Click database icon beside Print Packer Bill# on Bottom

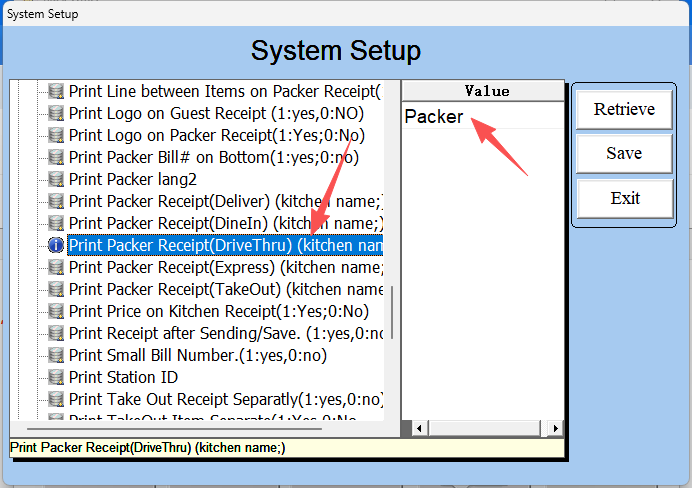pyautogui.click(x=56, y=157)
